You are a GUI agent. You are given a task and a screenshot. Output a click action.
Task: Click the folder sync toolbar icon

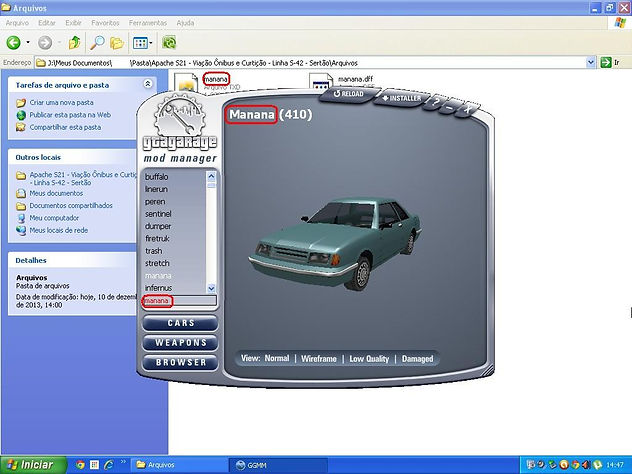pyautogui.click(x=169, y=42)
